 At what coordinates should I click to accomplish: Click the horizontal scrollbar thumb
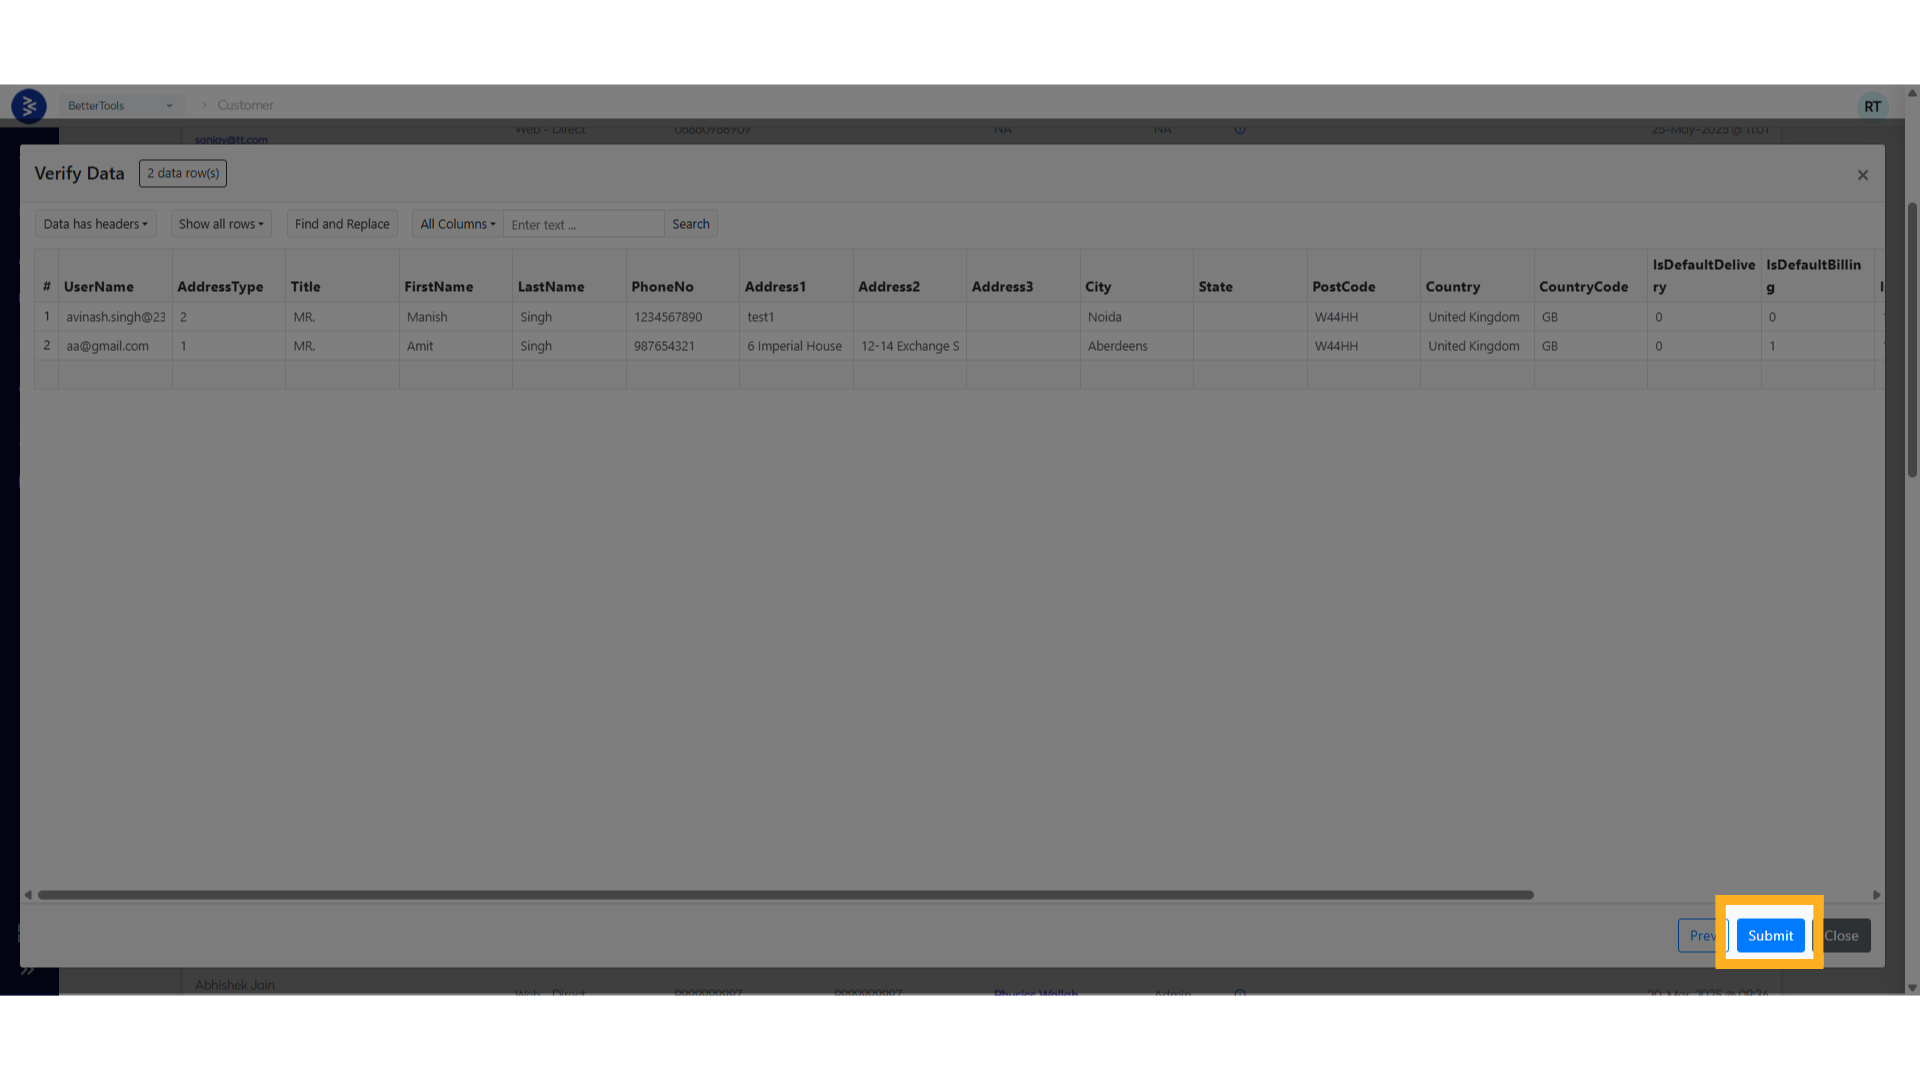click(x=785, y=895)
